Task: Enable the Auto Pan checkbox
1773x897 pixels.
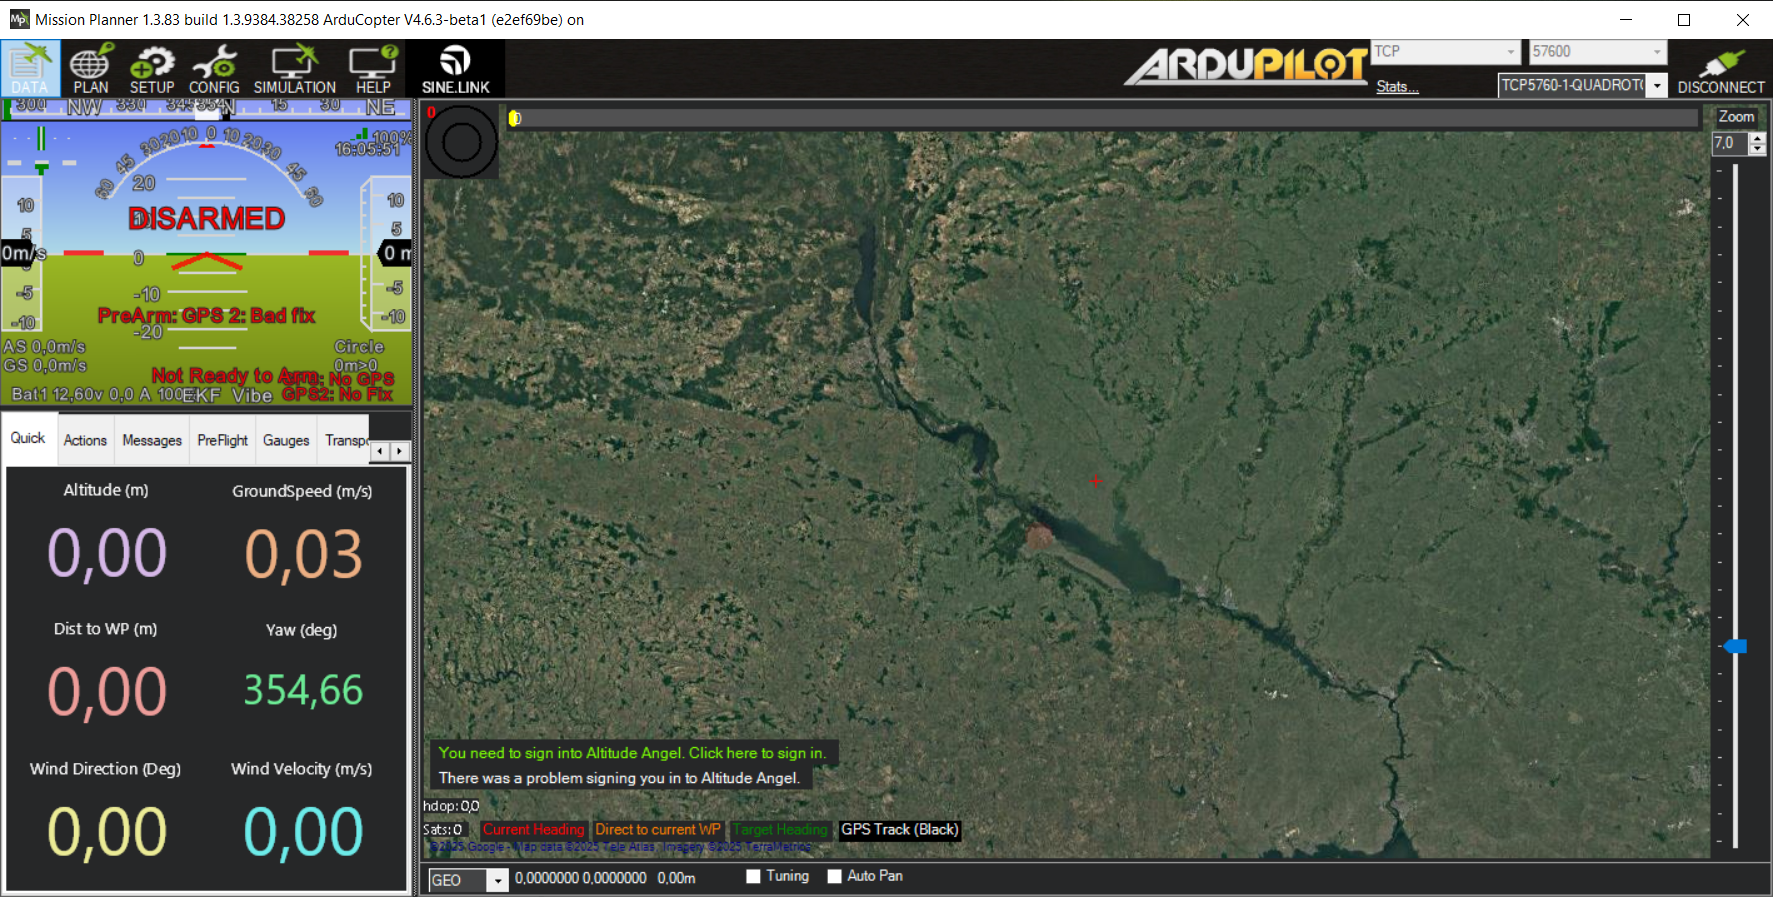Action: pyautogui.click(x=835, y=877)
